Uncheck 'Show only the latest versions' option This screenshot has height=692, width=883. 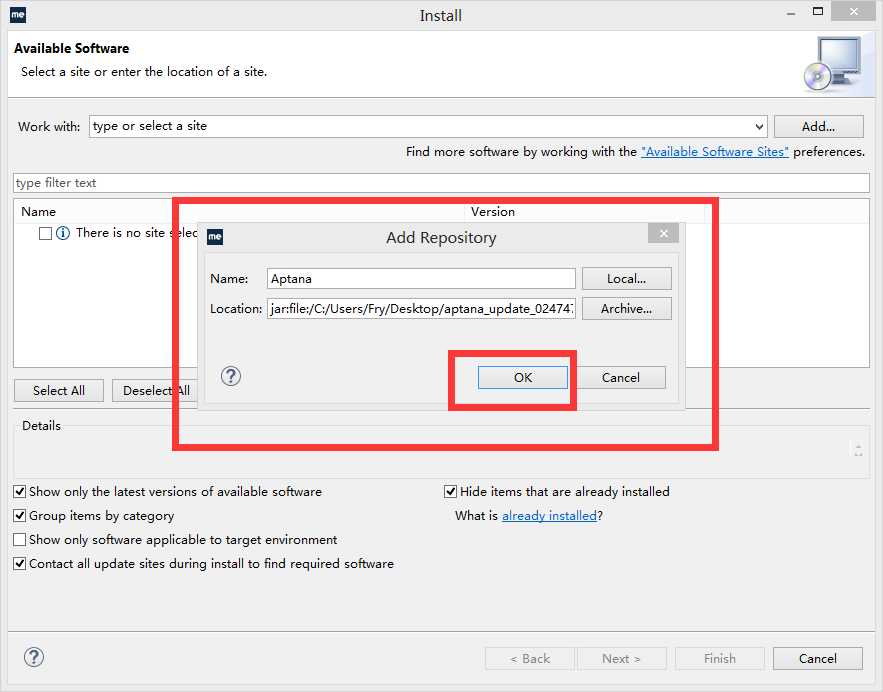point(20,492)
